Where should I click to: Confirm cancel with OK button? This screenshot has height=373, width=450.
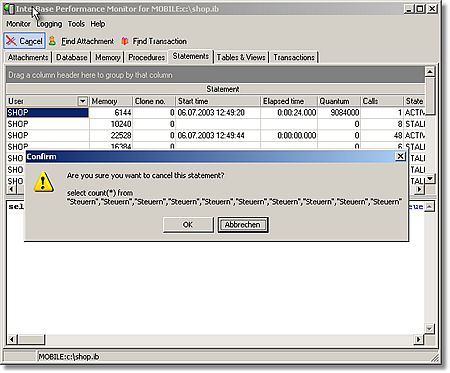click(188, 225)
